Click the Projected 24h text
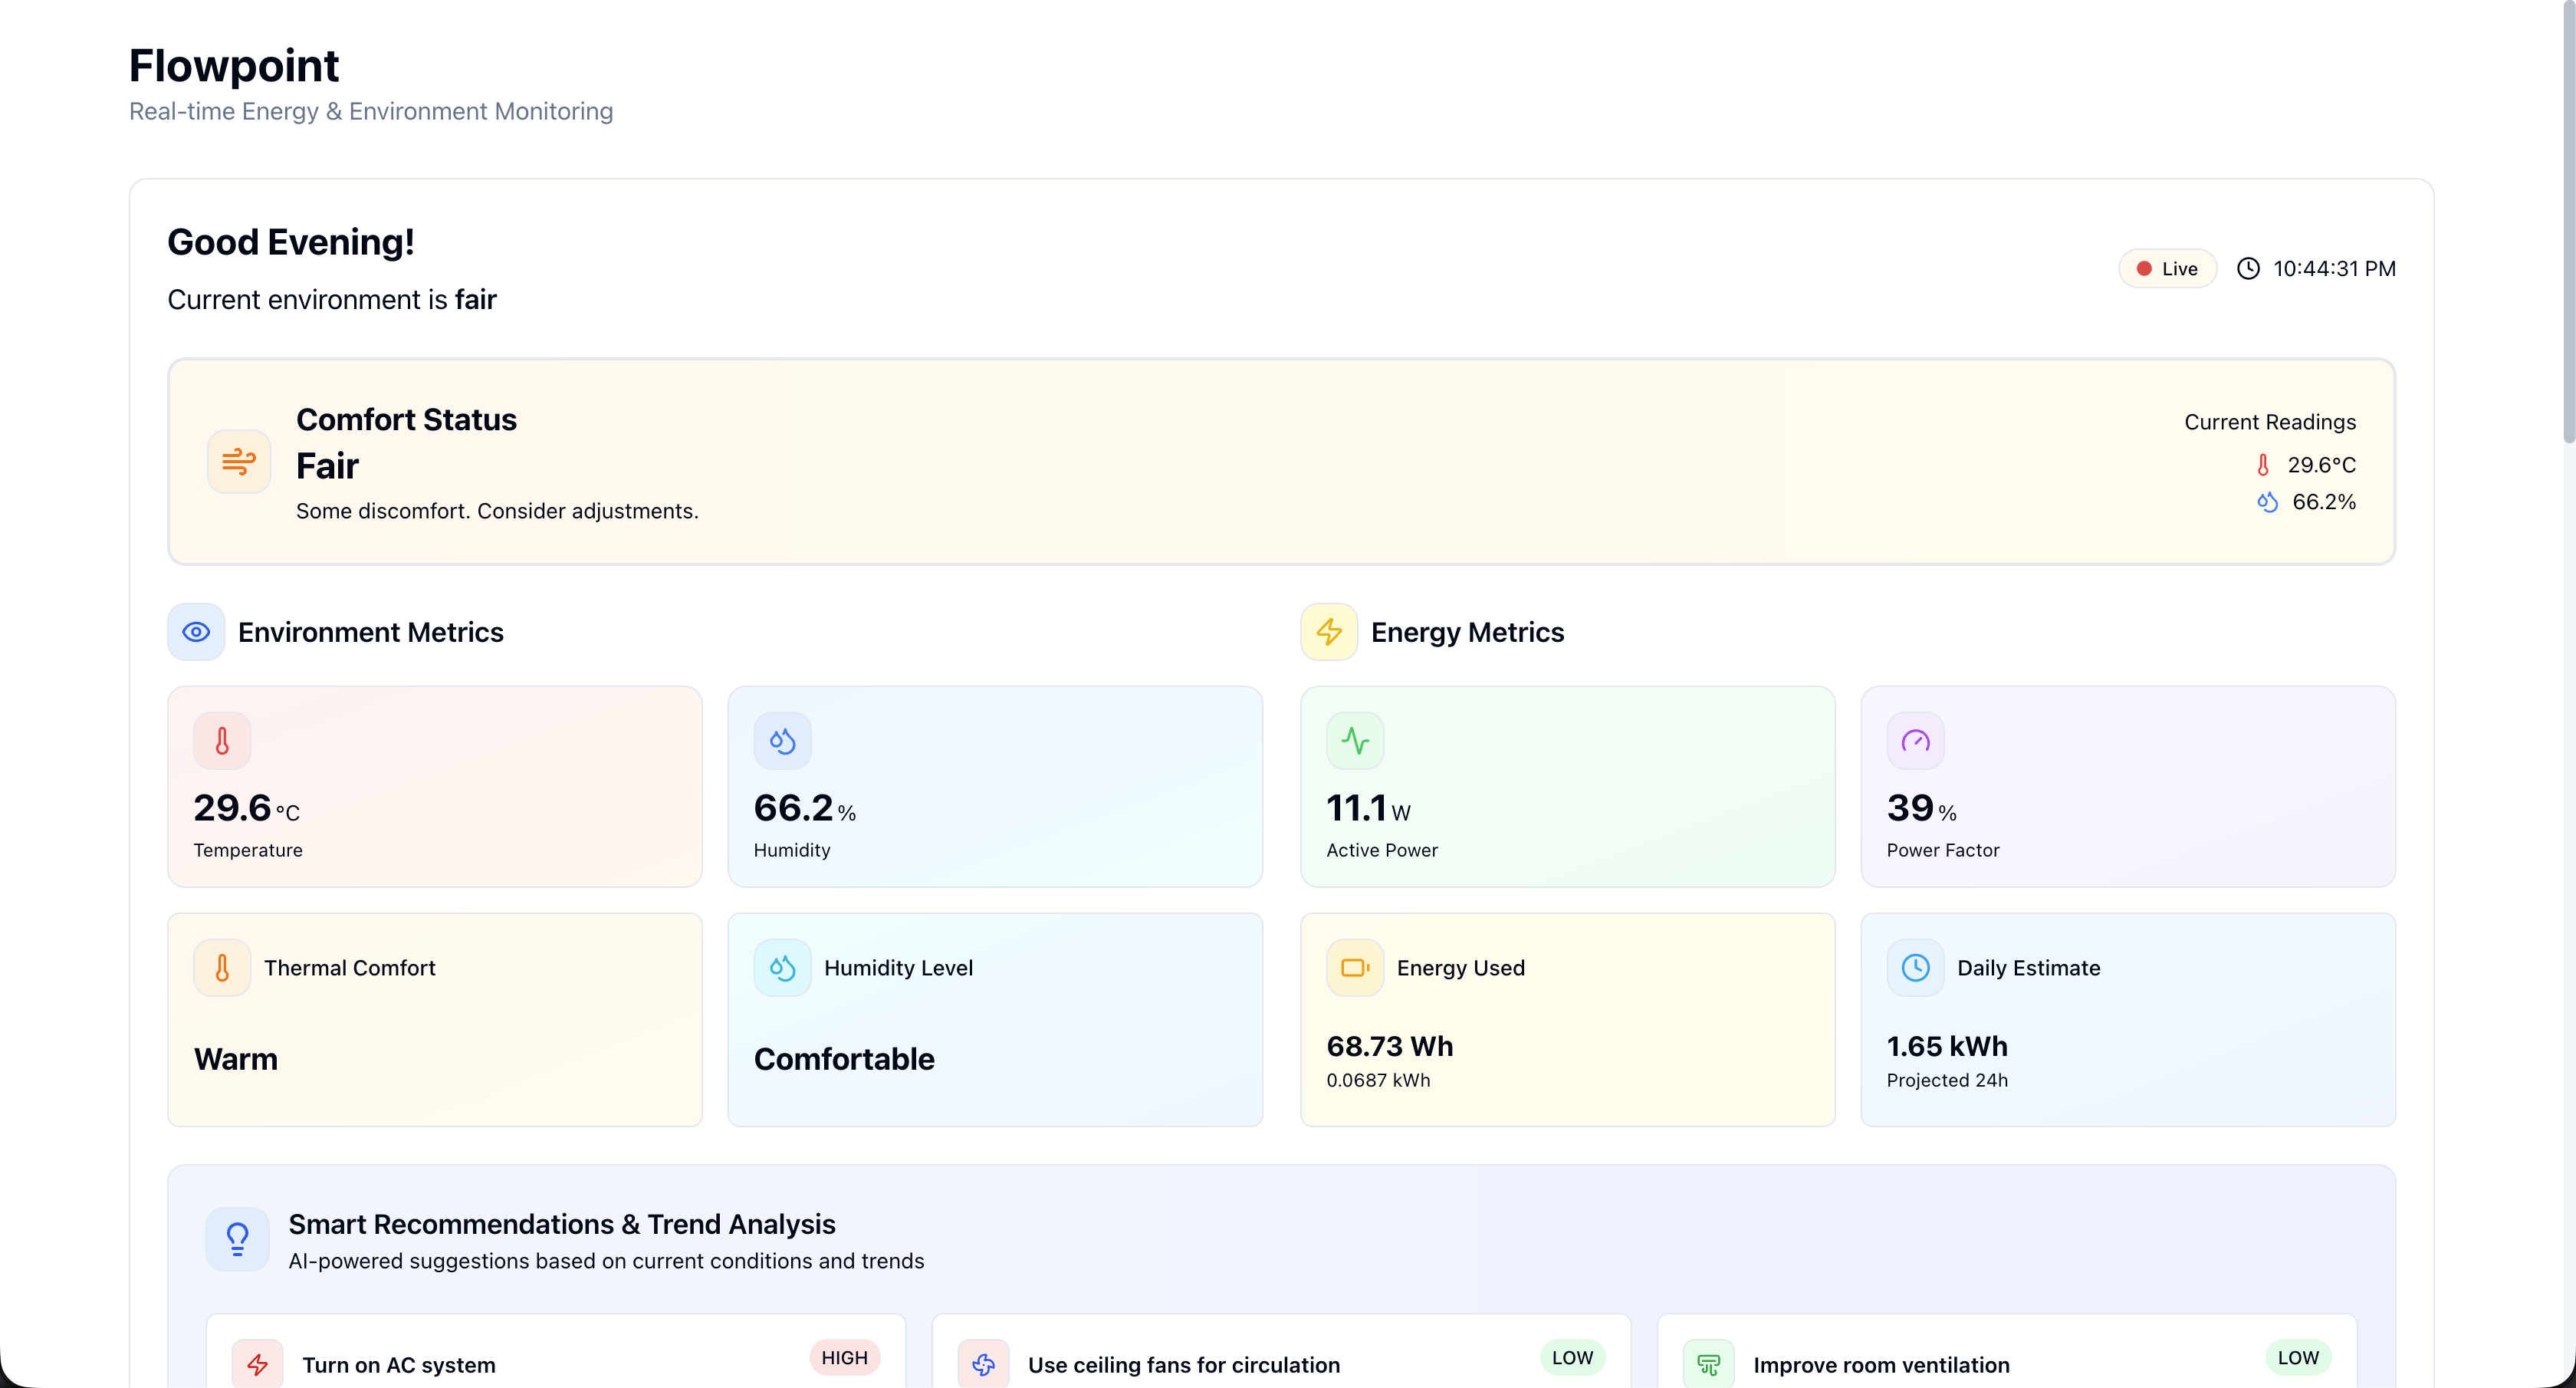Screen dimensions: 2576x1388 1947,1081
